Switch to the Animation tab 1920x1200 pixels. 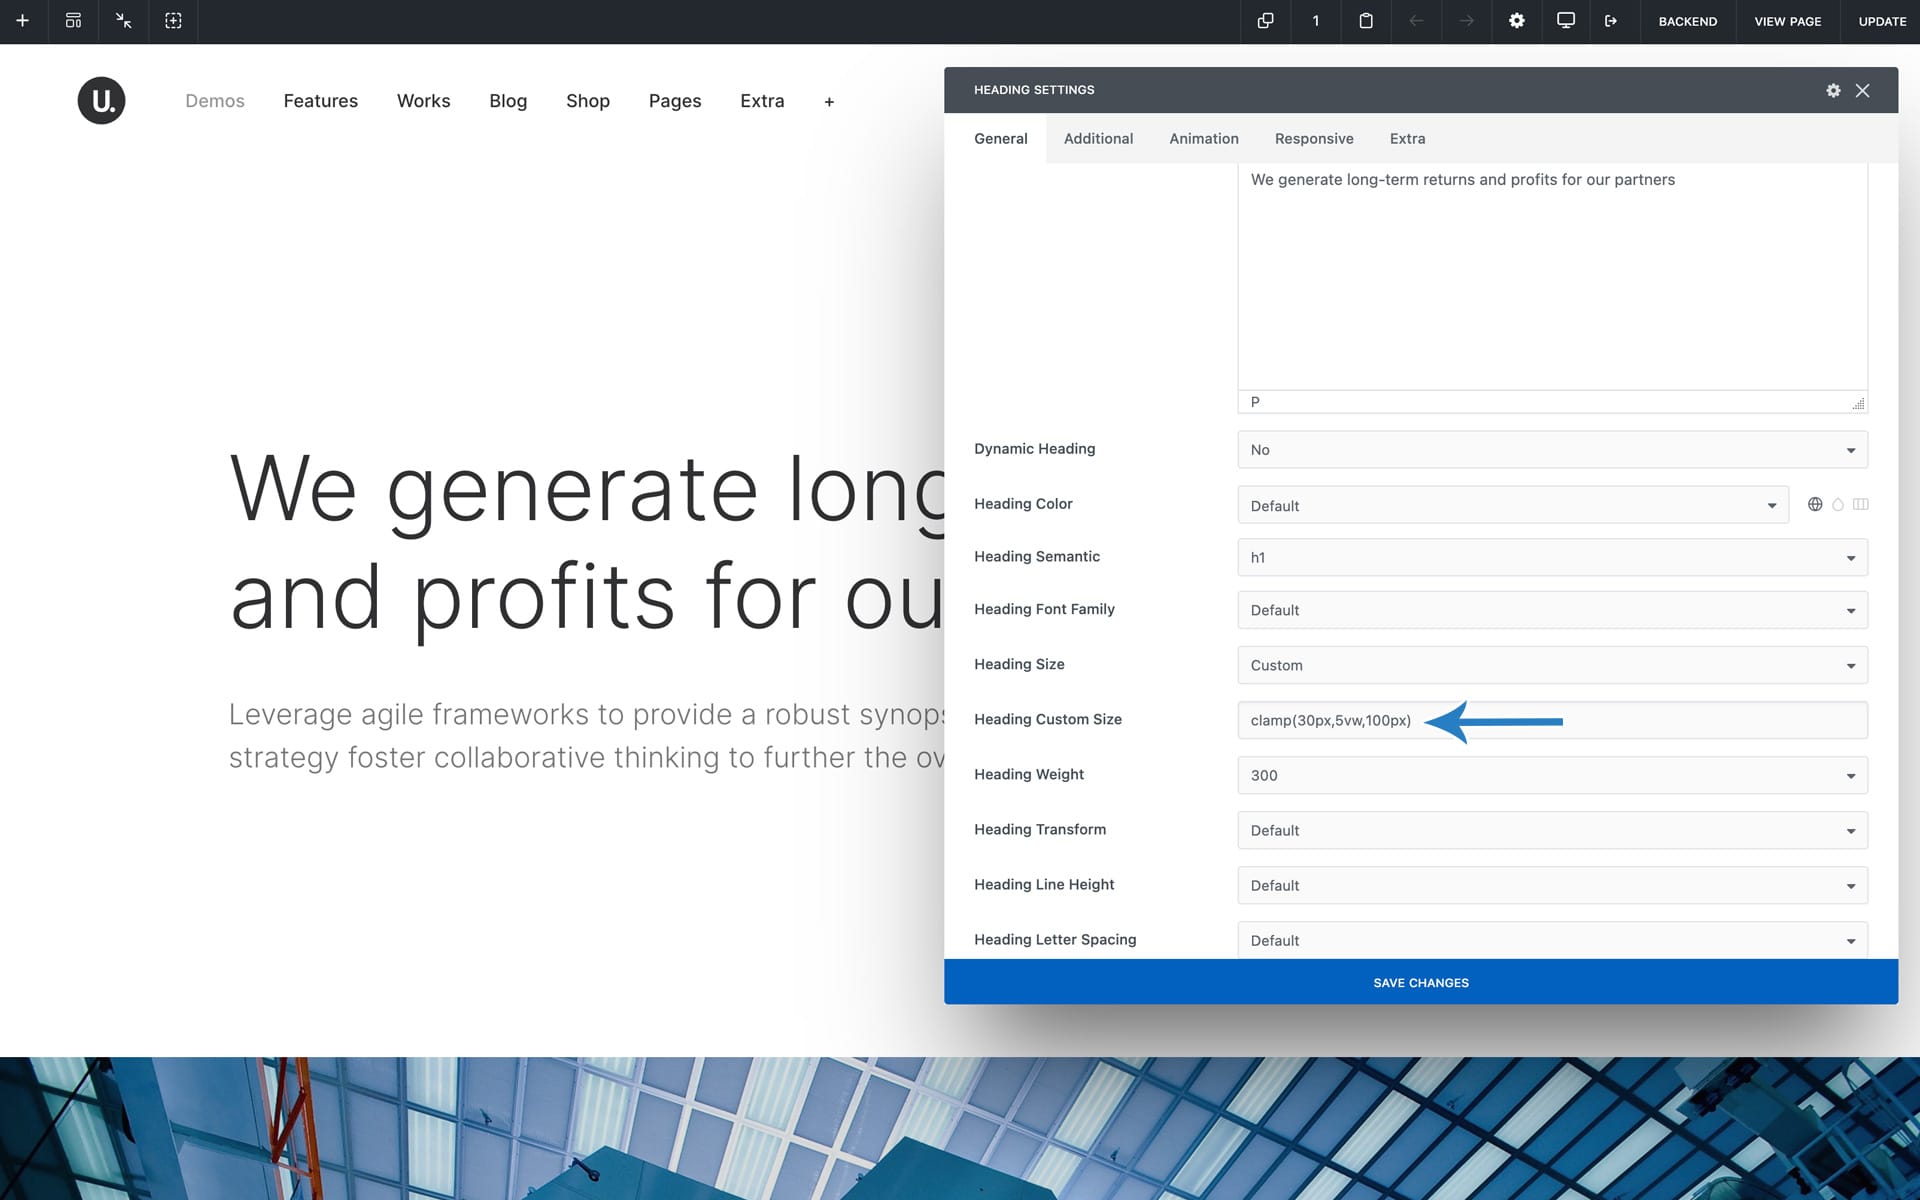pyautogui.click(x=1203, y=139)
